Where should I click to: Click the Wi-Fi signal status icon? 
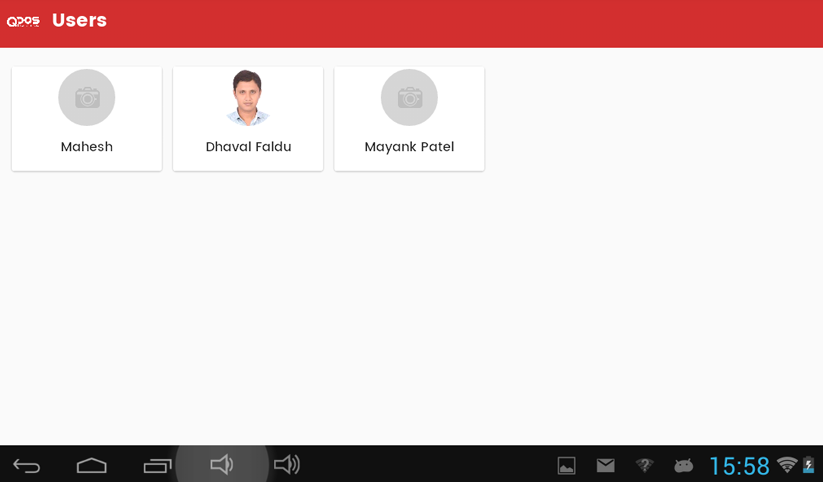point(787,464)
